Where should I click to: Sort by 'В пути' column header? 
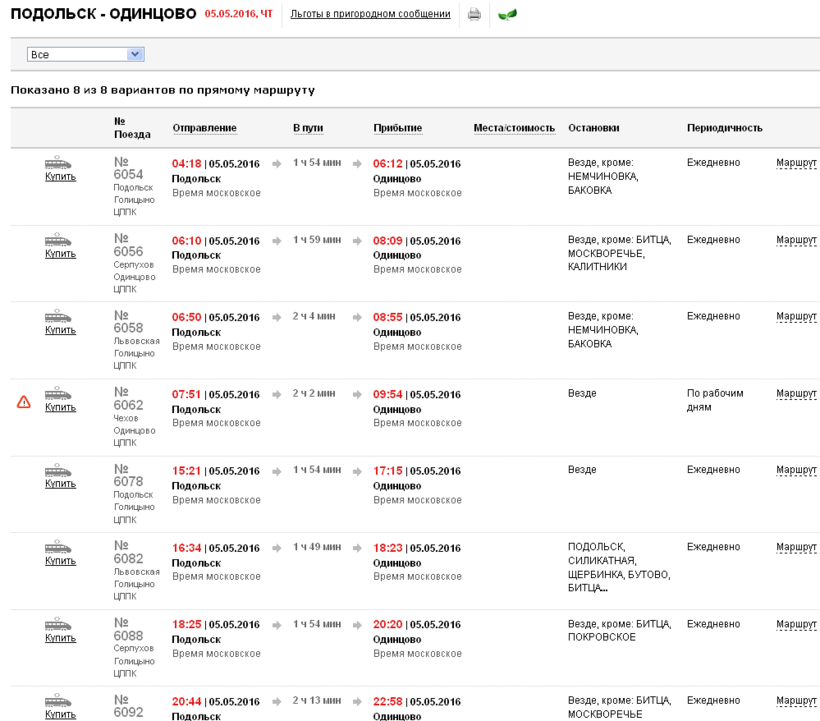point(308,128)
